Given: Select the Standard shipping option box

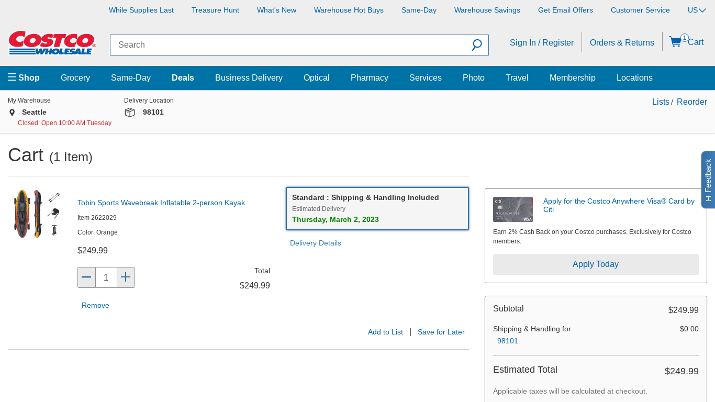Looking at the screenshot, I should (377, 208).
